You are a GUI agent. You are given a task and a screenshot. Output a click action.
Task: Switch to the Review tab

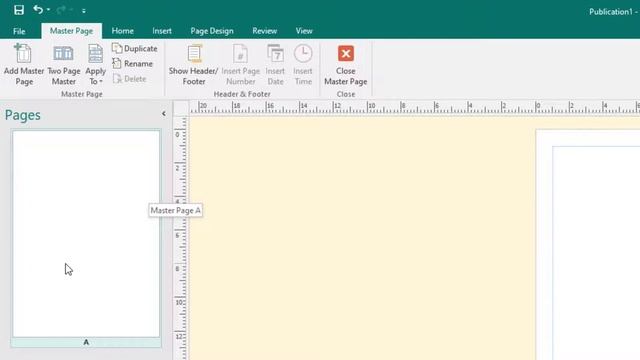click(x=264, y=31)
